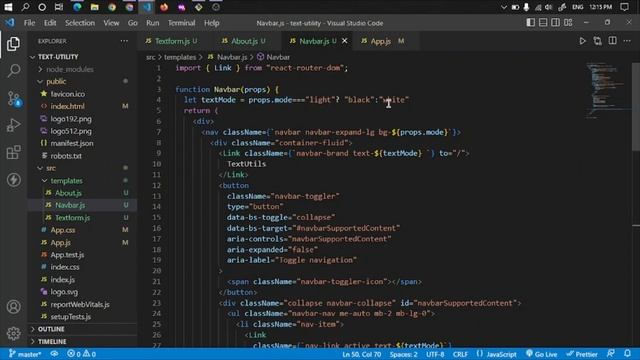640x360 pixels.
Task: Toggle bottom panel layout icon
Action: [543, 22]
